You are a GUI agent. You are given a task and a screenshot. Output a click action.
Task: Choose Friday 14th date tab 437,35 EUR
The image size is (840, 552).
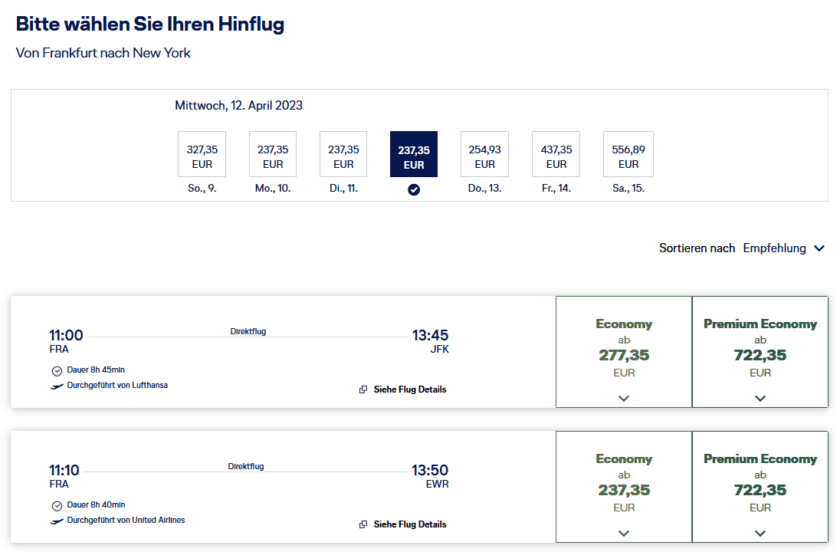tap(556, 156)
